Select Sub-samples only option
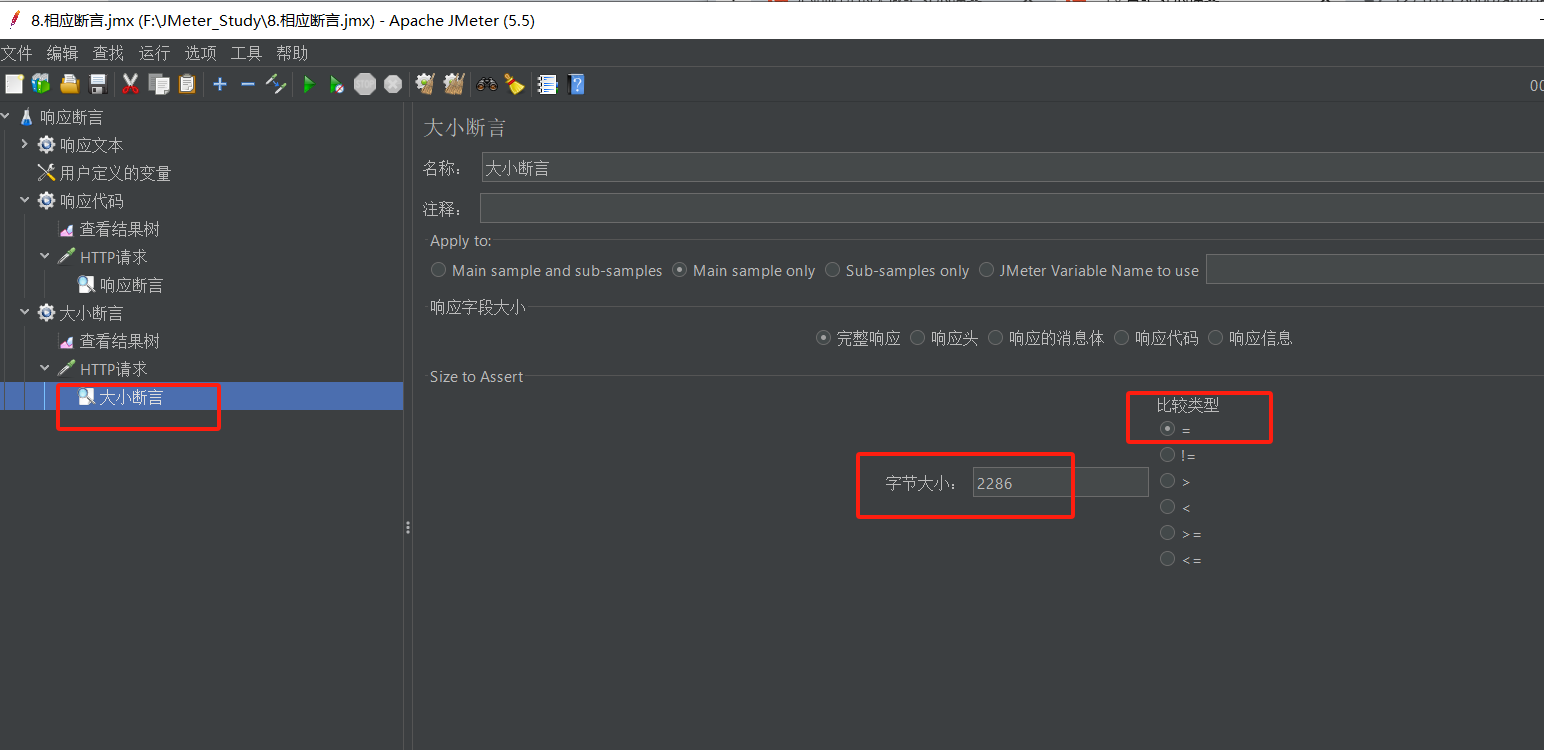The height and width of the screenshot is (750, 1544). pyautogui.click(x=897, y=270)
